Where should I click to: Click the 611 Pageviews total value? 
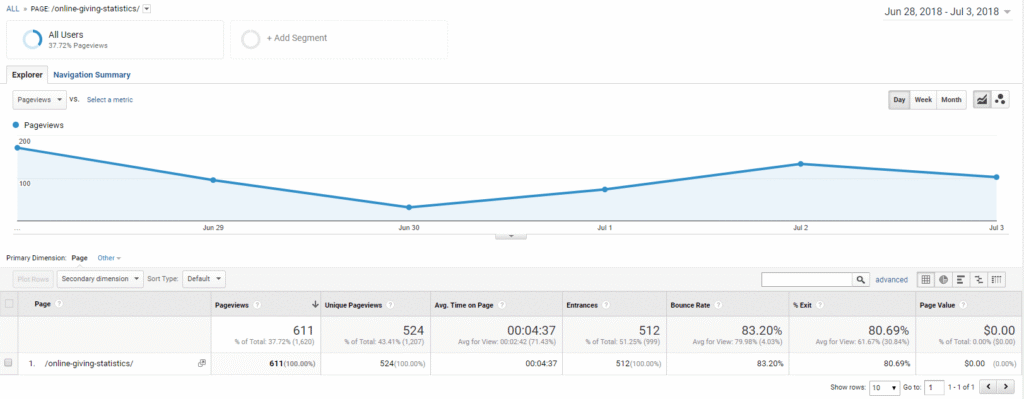pyautogui.click(x=303, y=330)
